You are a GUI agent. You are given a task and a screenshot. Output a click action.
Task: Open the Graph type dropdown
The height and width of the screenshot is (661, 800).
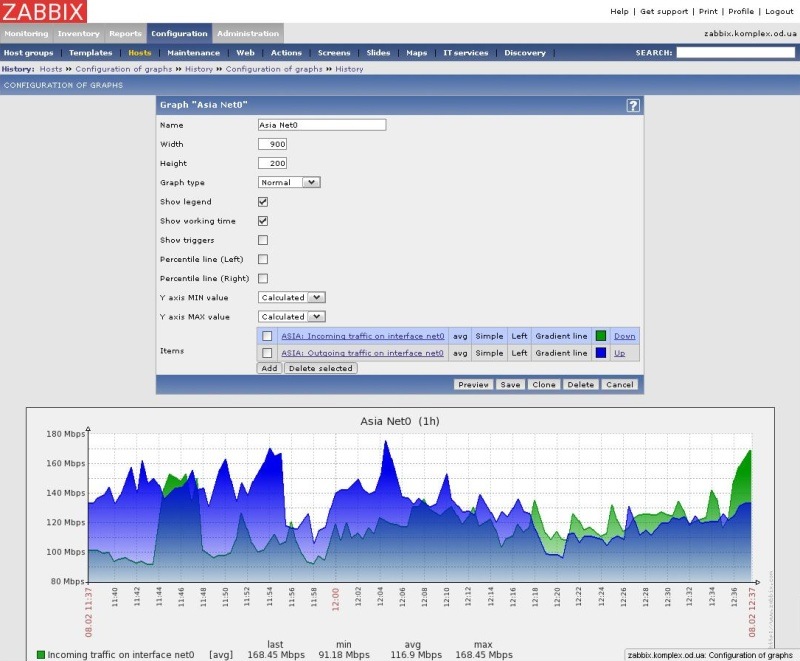[289, 182]
